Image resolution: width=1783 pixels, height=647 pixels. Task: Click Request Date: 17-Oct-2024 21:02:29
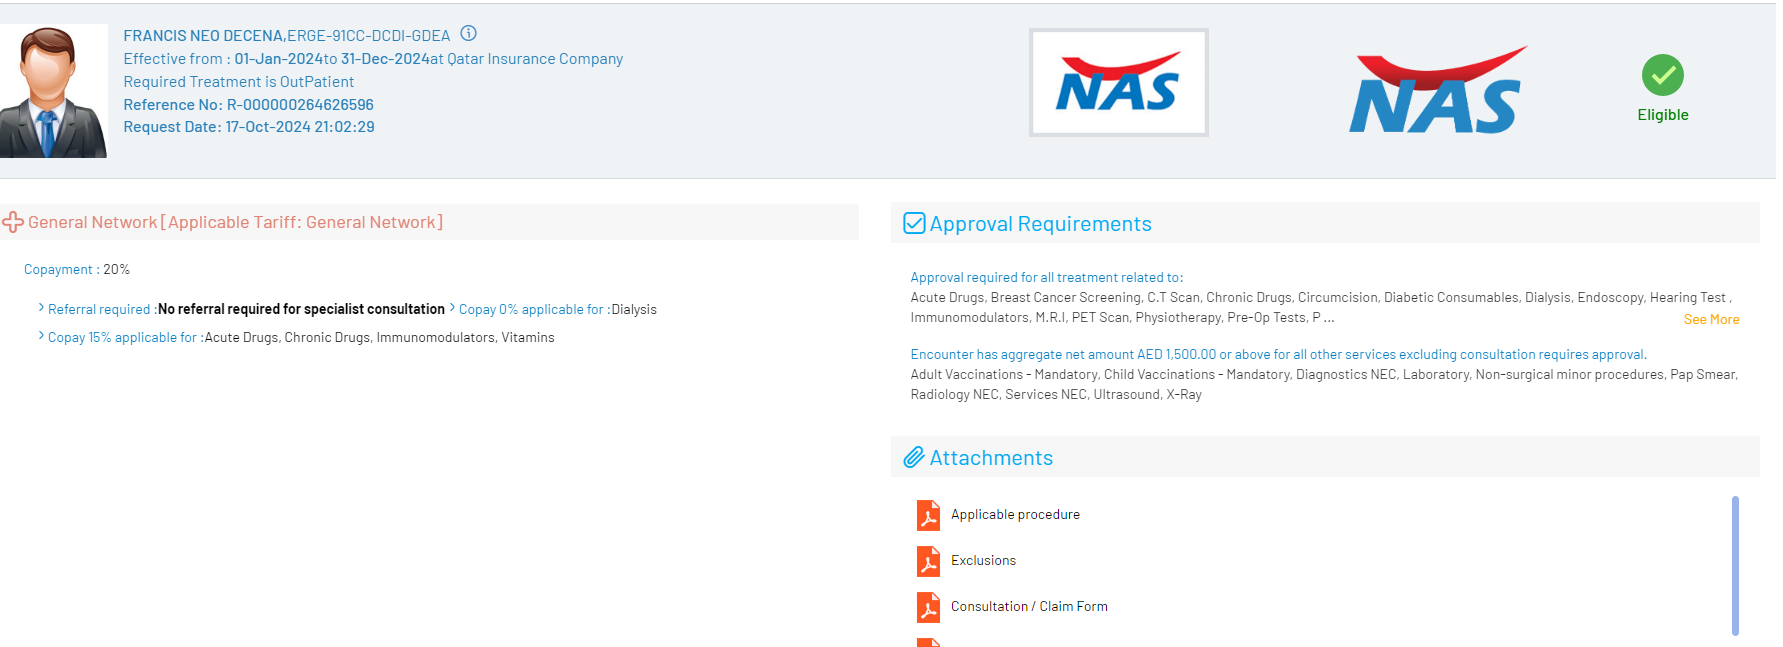249,127
